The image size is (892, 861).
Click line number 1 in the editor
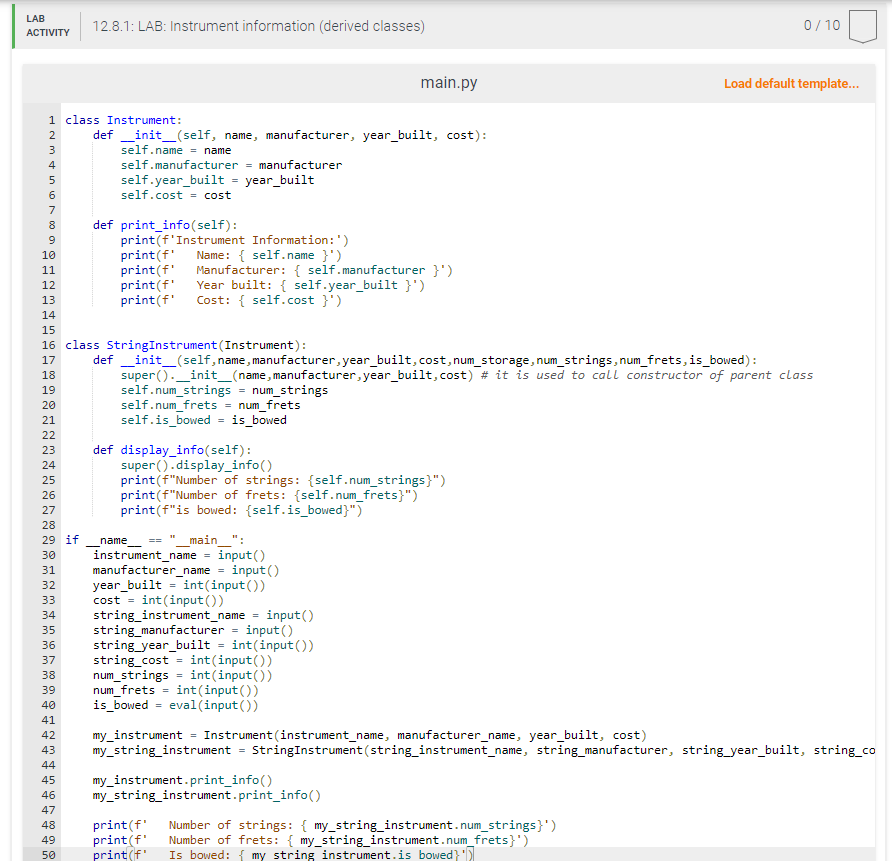pos(51,119)
